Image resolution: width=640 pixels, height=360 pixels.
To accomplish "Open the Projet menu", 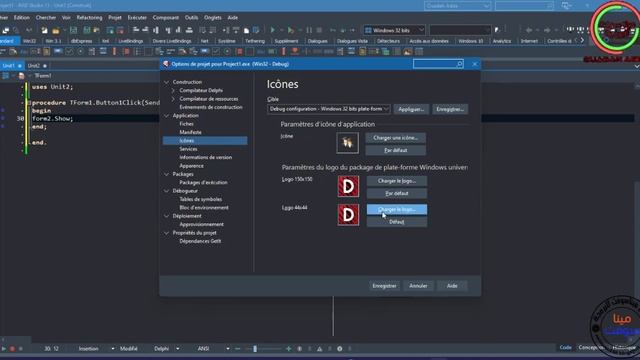I will click(115, 18).
